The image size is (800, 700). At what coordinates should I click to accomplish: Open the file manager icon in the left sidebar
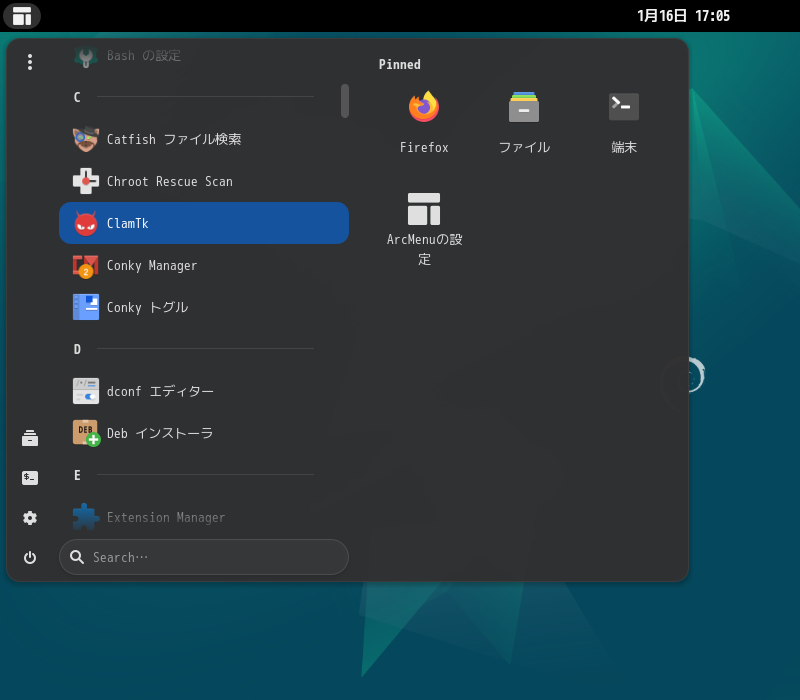(x=30, y=437)
